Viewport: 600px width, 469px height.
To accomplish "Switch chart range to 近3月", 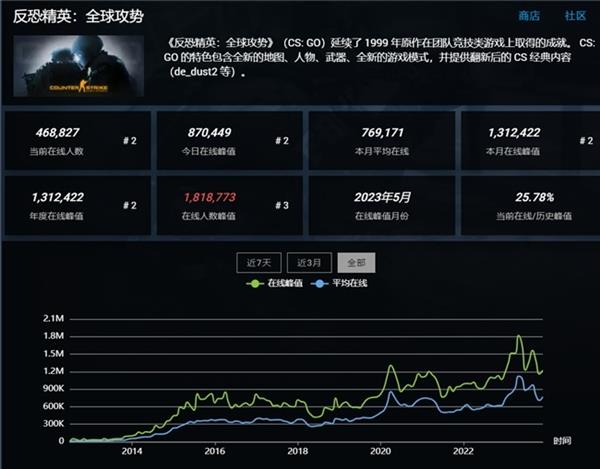I will pos(308,262).
